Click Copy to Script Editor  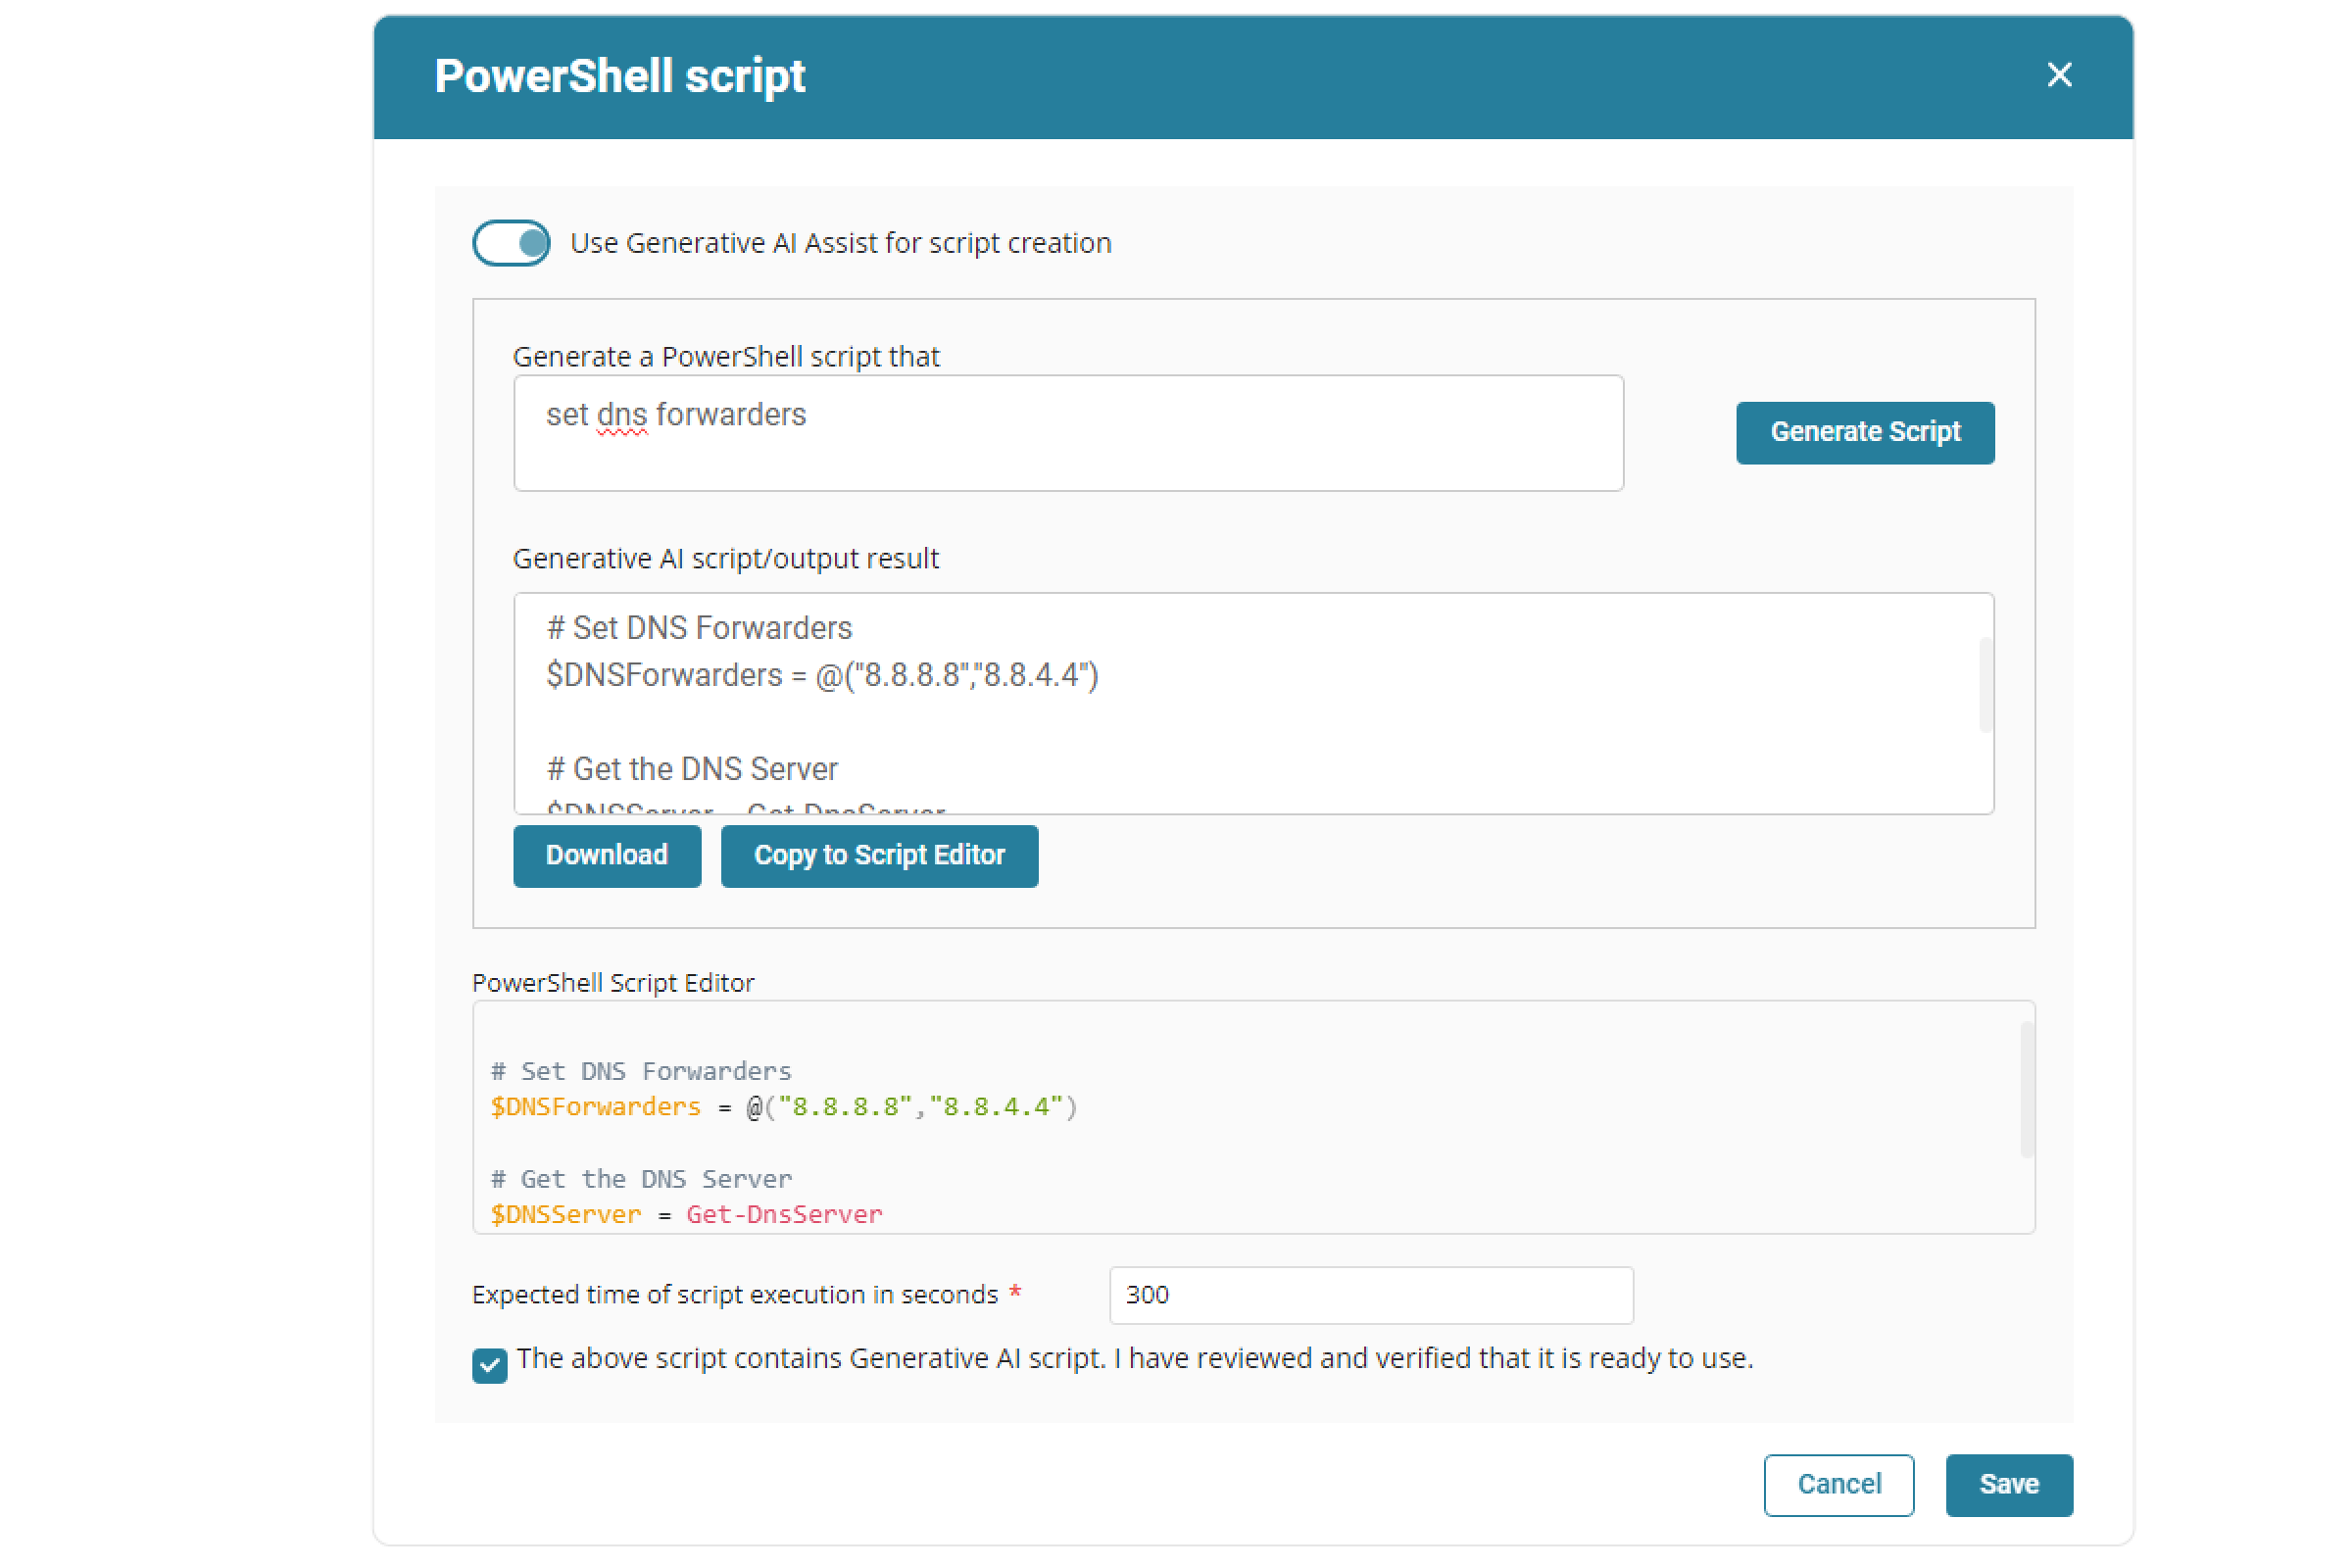(x=879, y=855)
